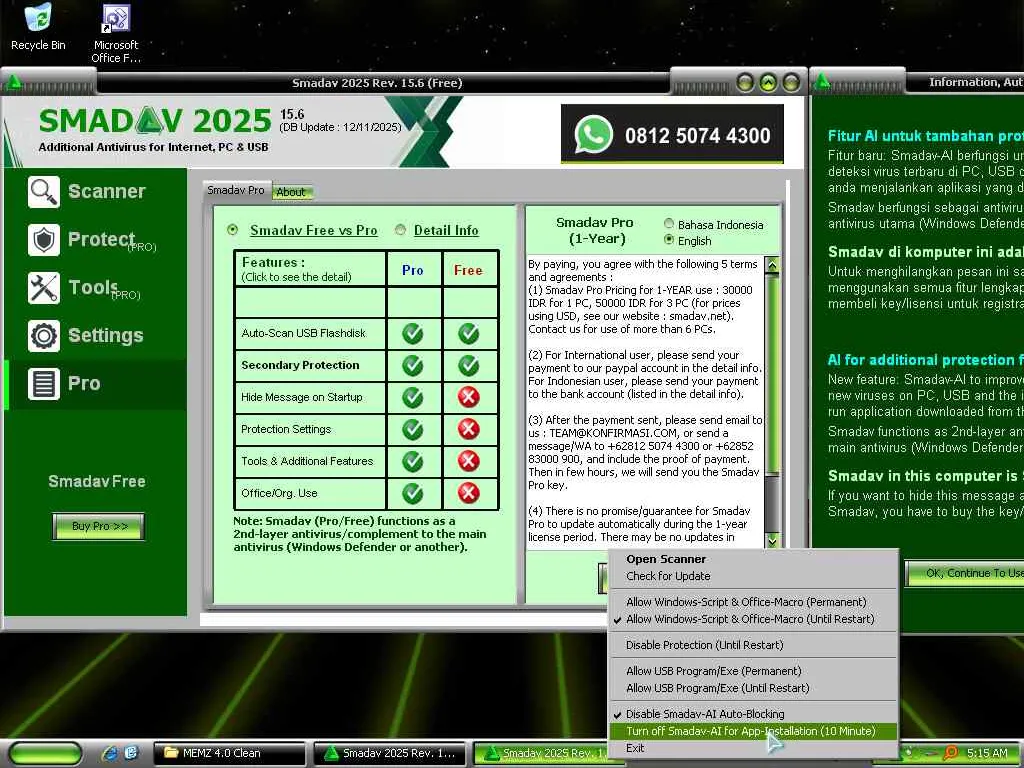Click the terms scrollbar thumb

pyautogui.click(x=773, y=374)
